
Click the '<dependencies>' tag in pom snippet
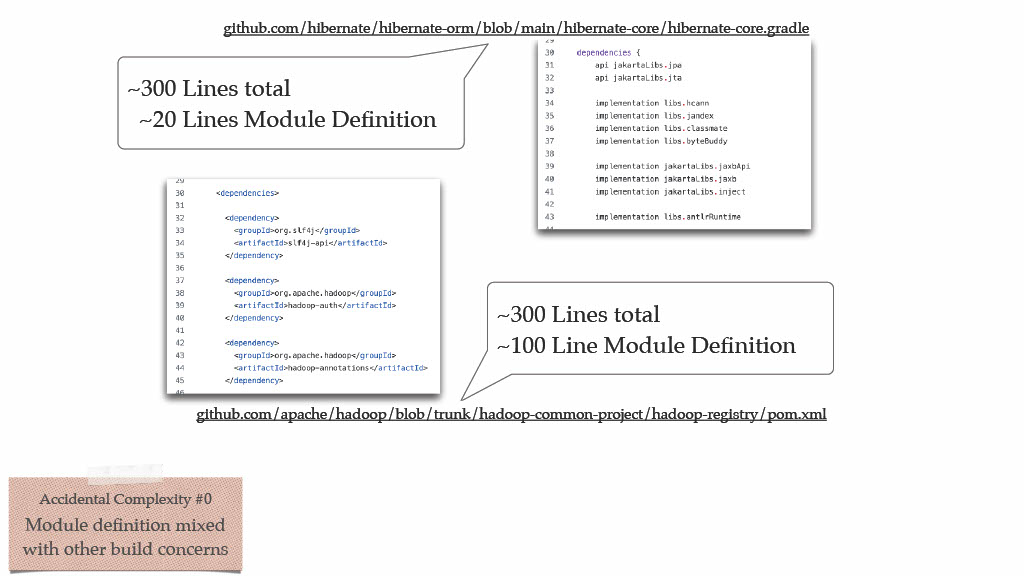pyautogui.click(x=248, y=193)
